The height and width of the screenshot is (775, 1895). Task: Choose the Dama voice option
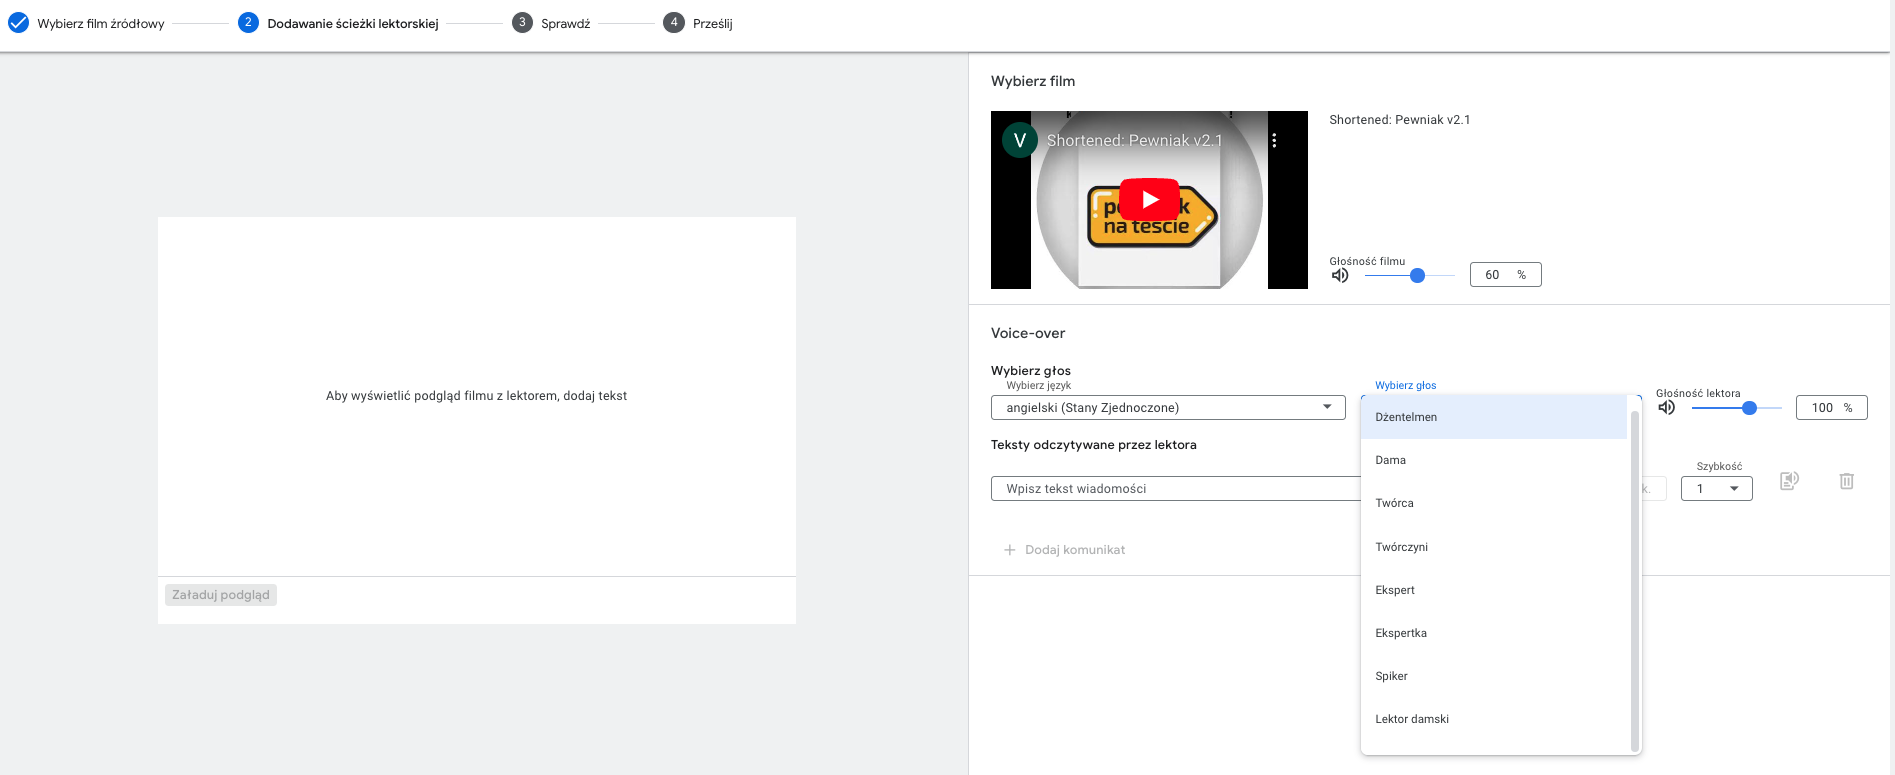(x=1391, y=460)
